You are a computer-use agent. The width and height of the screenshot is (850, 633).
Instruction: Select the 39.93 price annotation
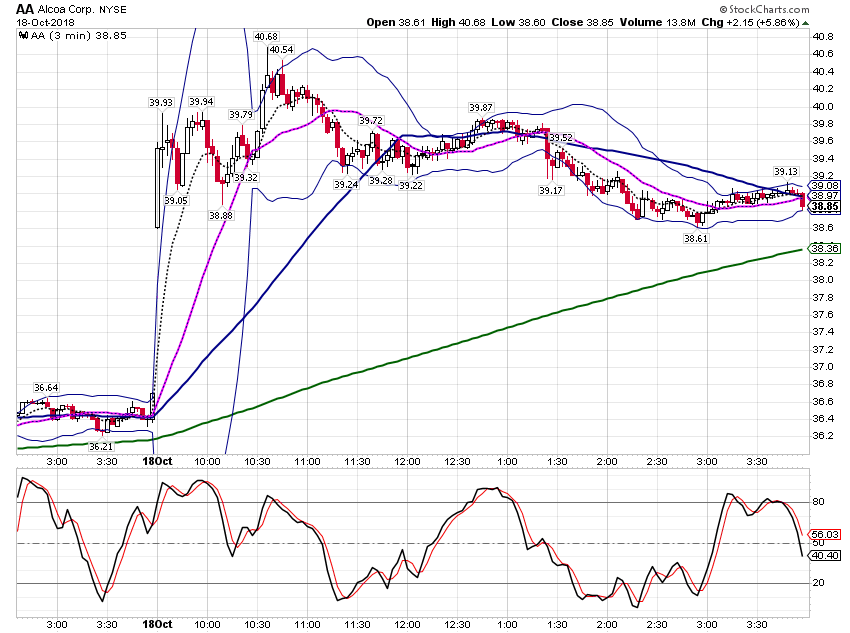(161, 102)
